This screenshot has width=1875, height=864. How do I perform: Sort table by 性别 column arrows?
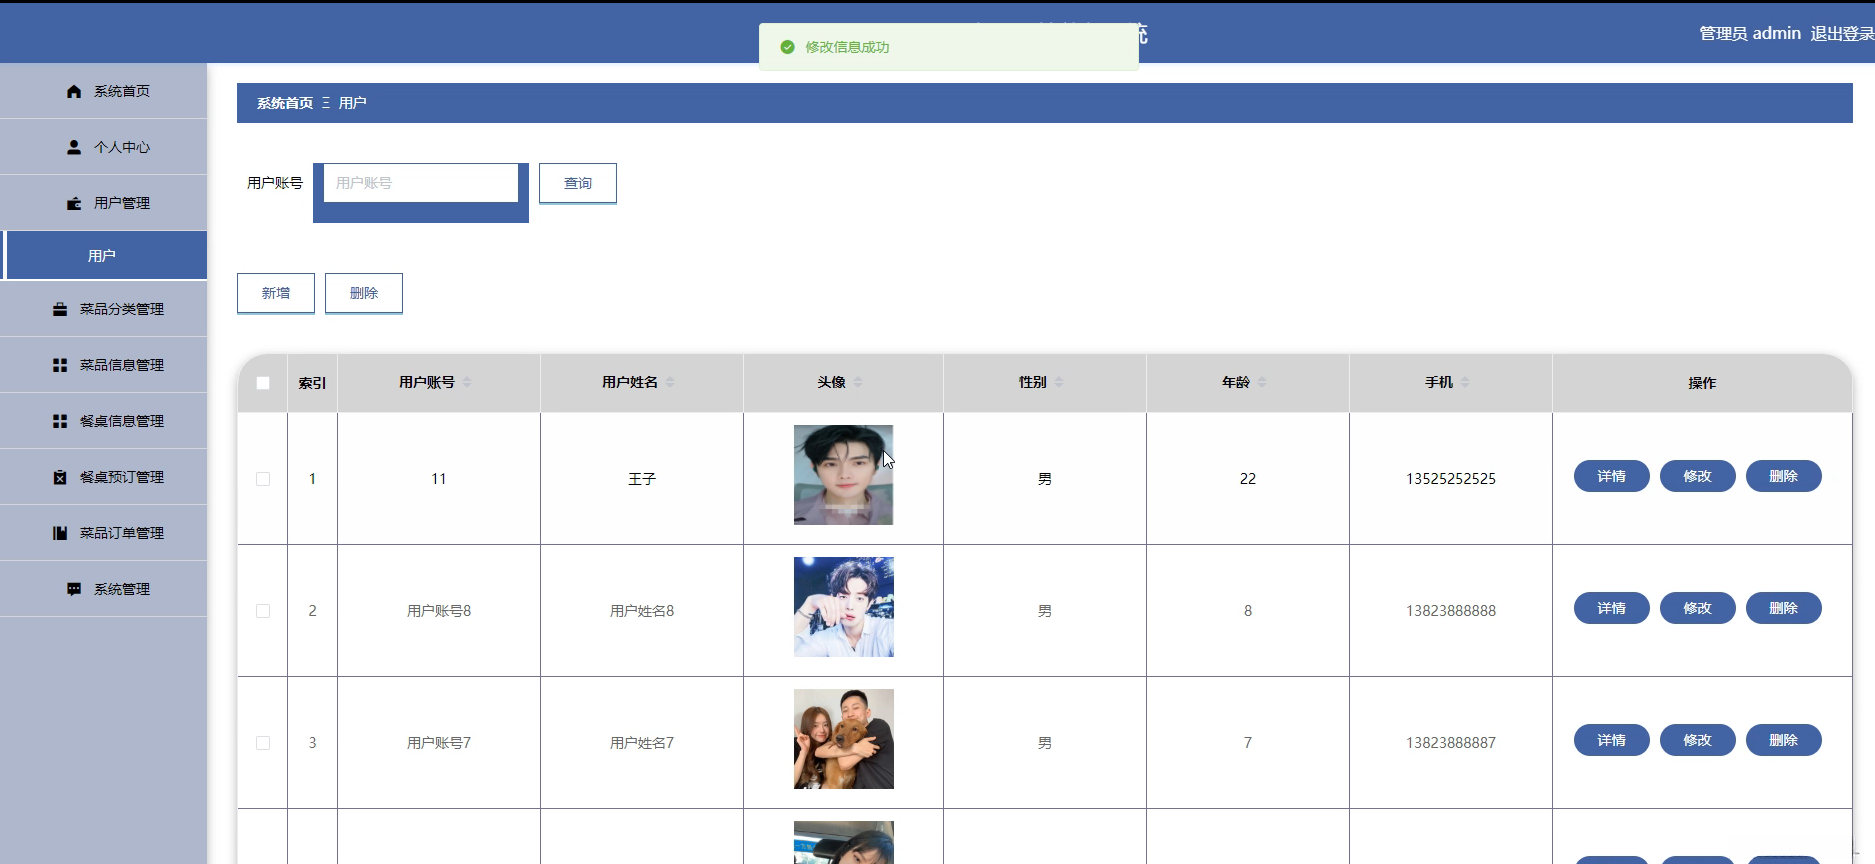(1059, 382)
